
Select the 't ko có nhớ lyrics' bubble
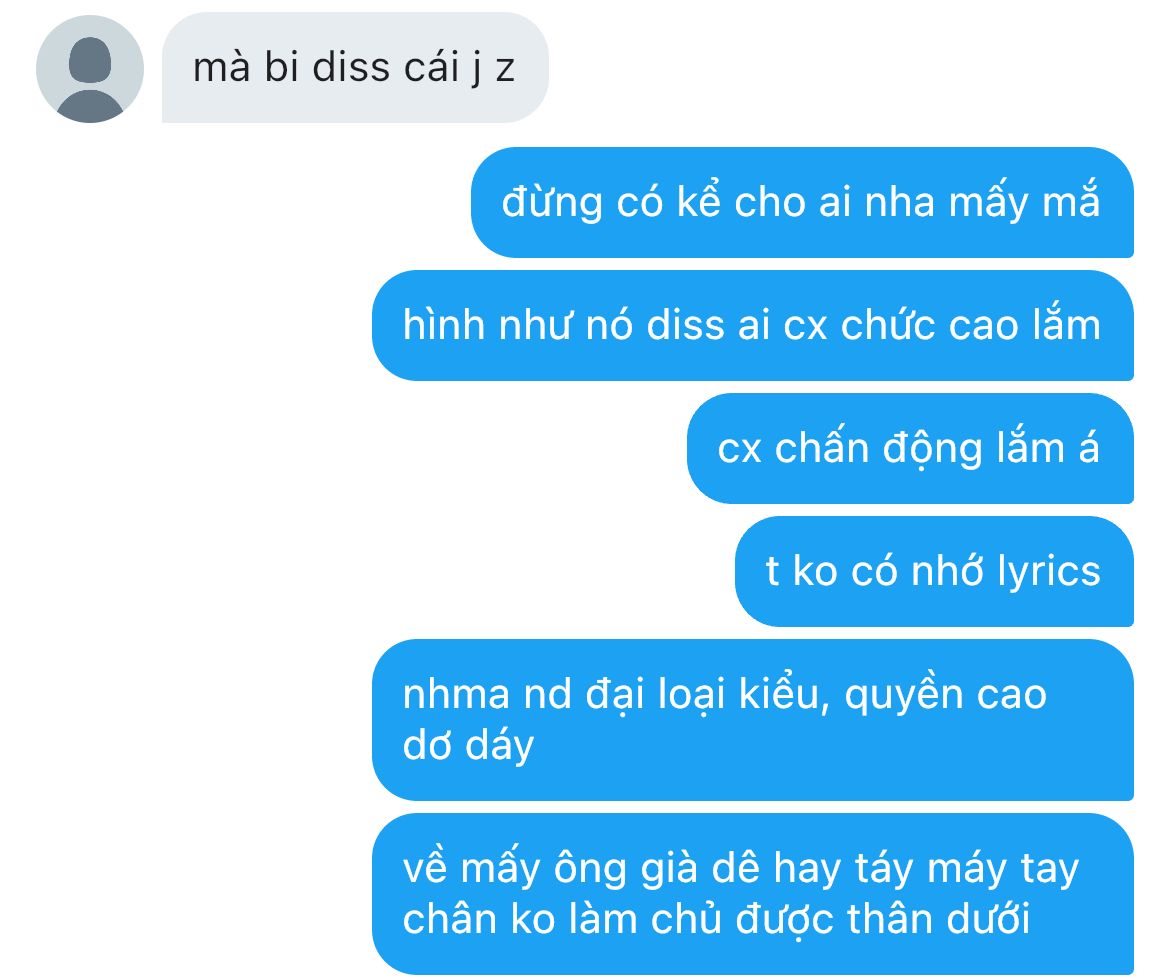pyautogui.click(x=934, y=571)
